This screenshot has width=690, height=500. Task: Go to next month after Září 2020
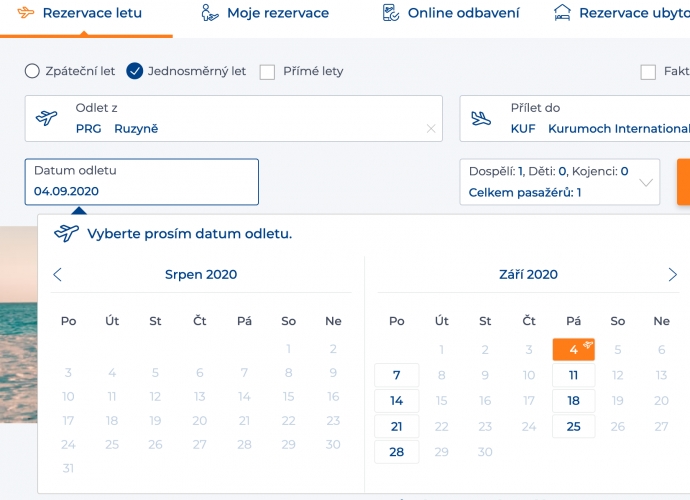coord(672,275)
